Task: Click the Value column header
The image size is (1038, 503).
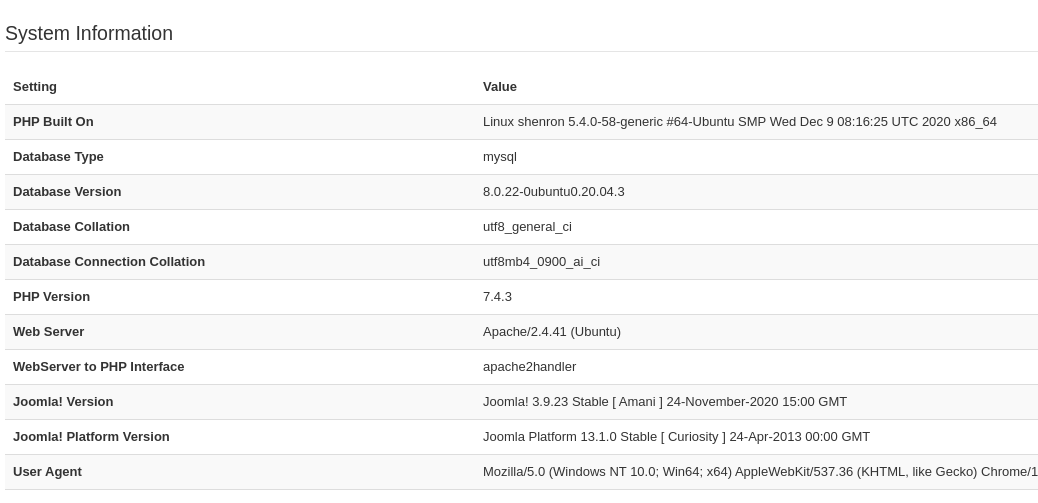Action: [x=500, y=87]
